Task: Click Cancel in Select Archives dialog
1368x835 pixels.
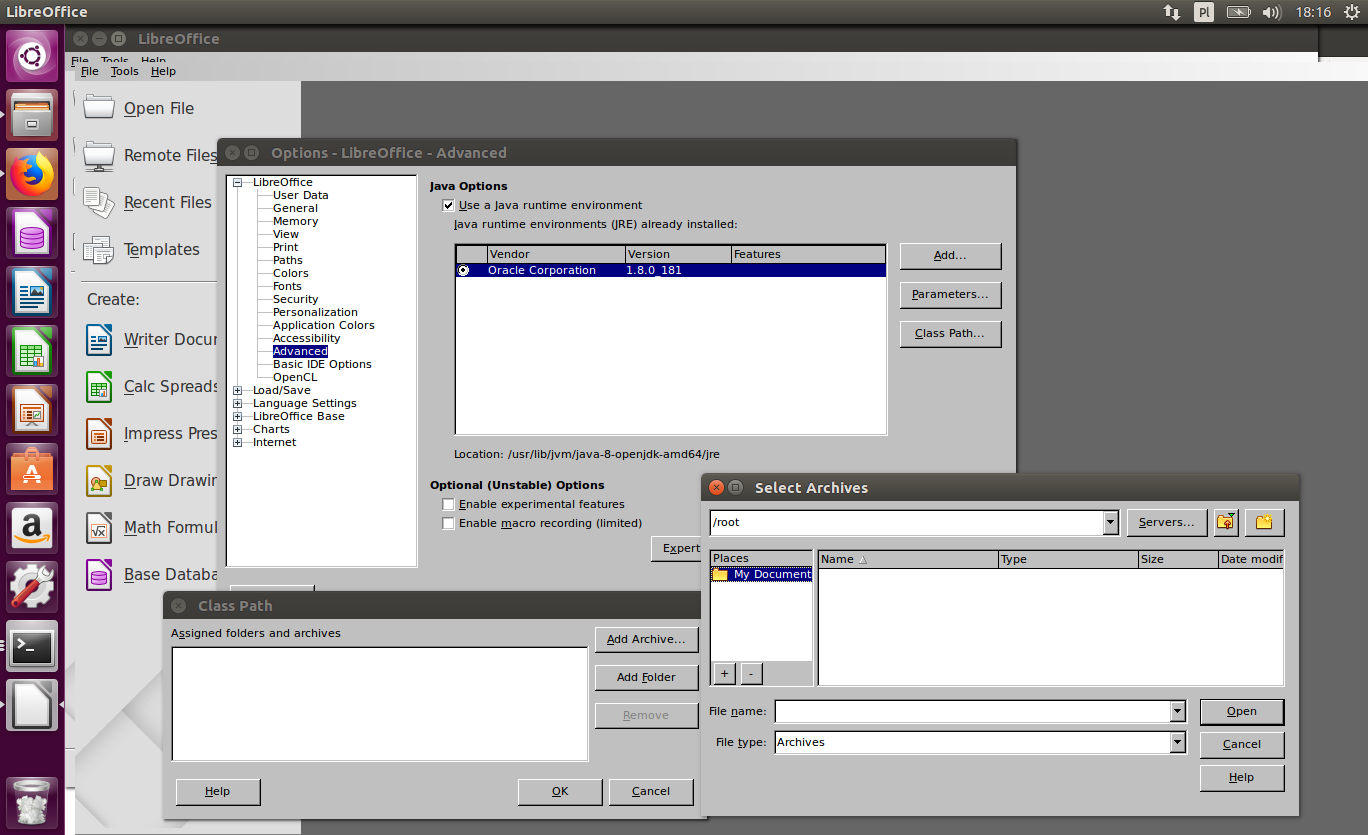Action: coord(1242,744)
